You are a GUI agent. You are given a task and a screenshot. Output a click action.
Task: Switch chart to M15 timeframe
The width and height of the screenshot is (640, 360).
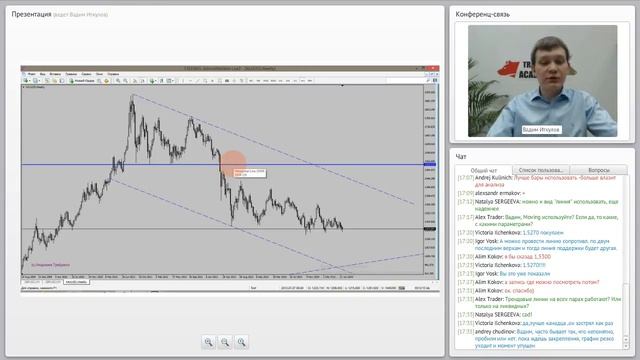point(266,81)
